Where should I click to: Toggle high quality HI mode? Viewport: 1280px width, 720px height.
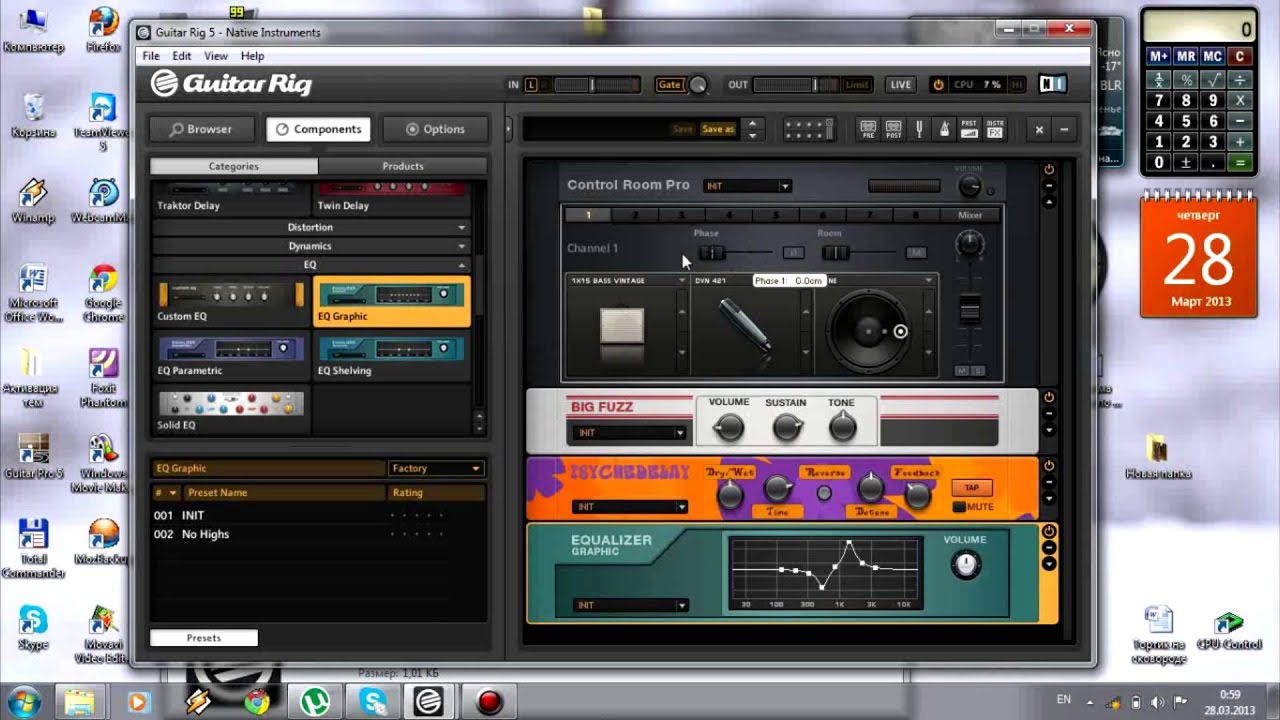tap(1017, 85)
